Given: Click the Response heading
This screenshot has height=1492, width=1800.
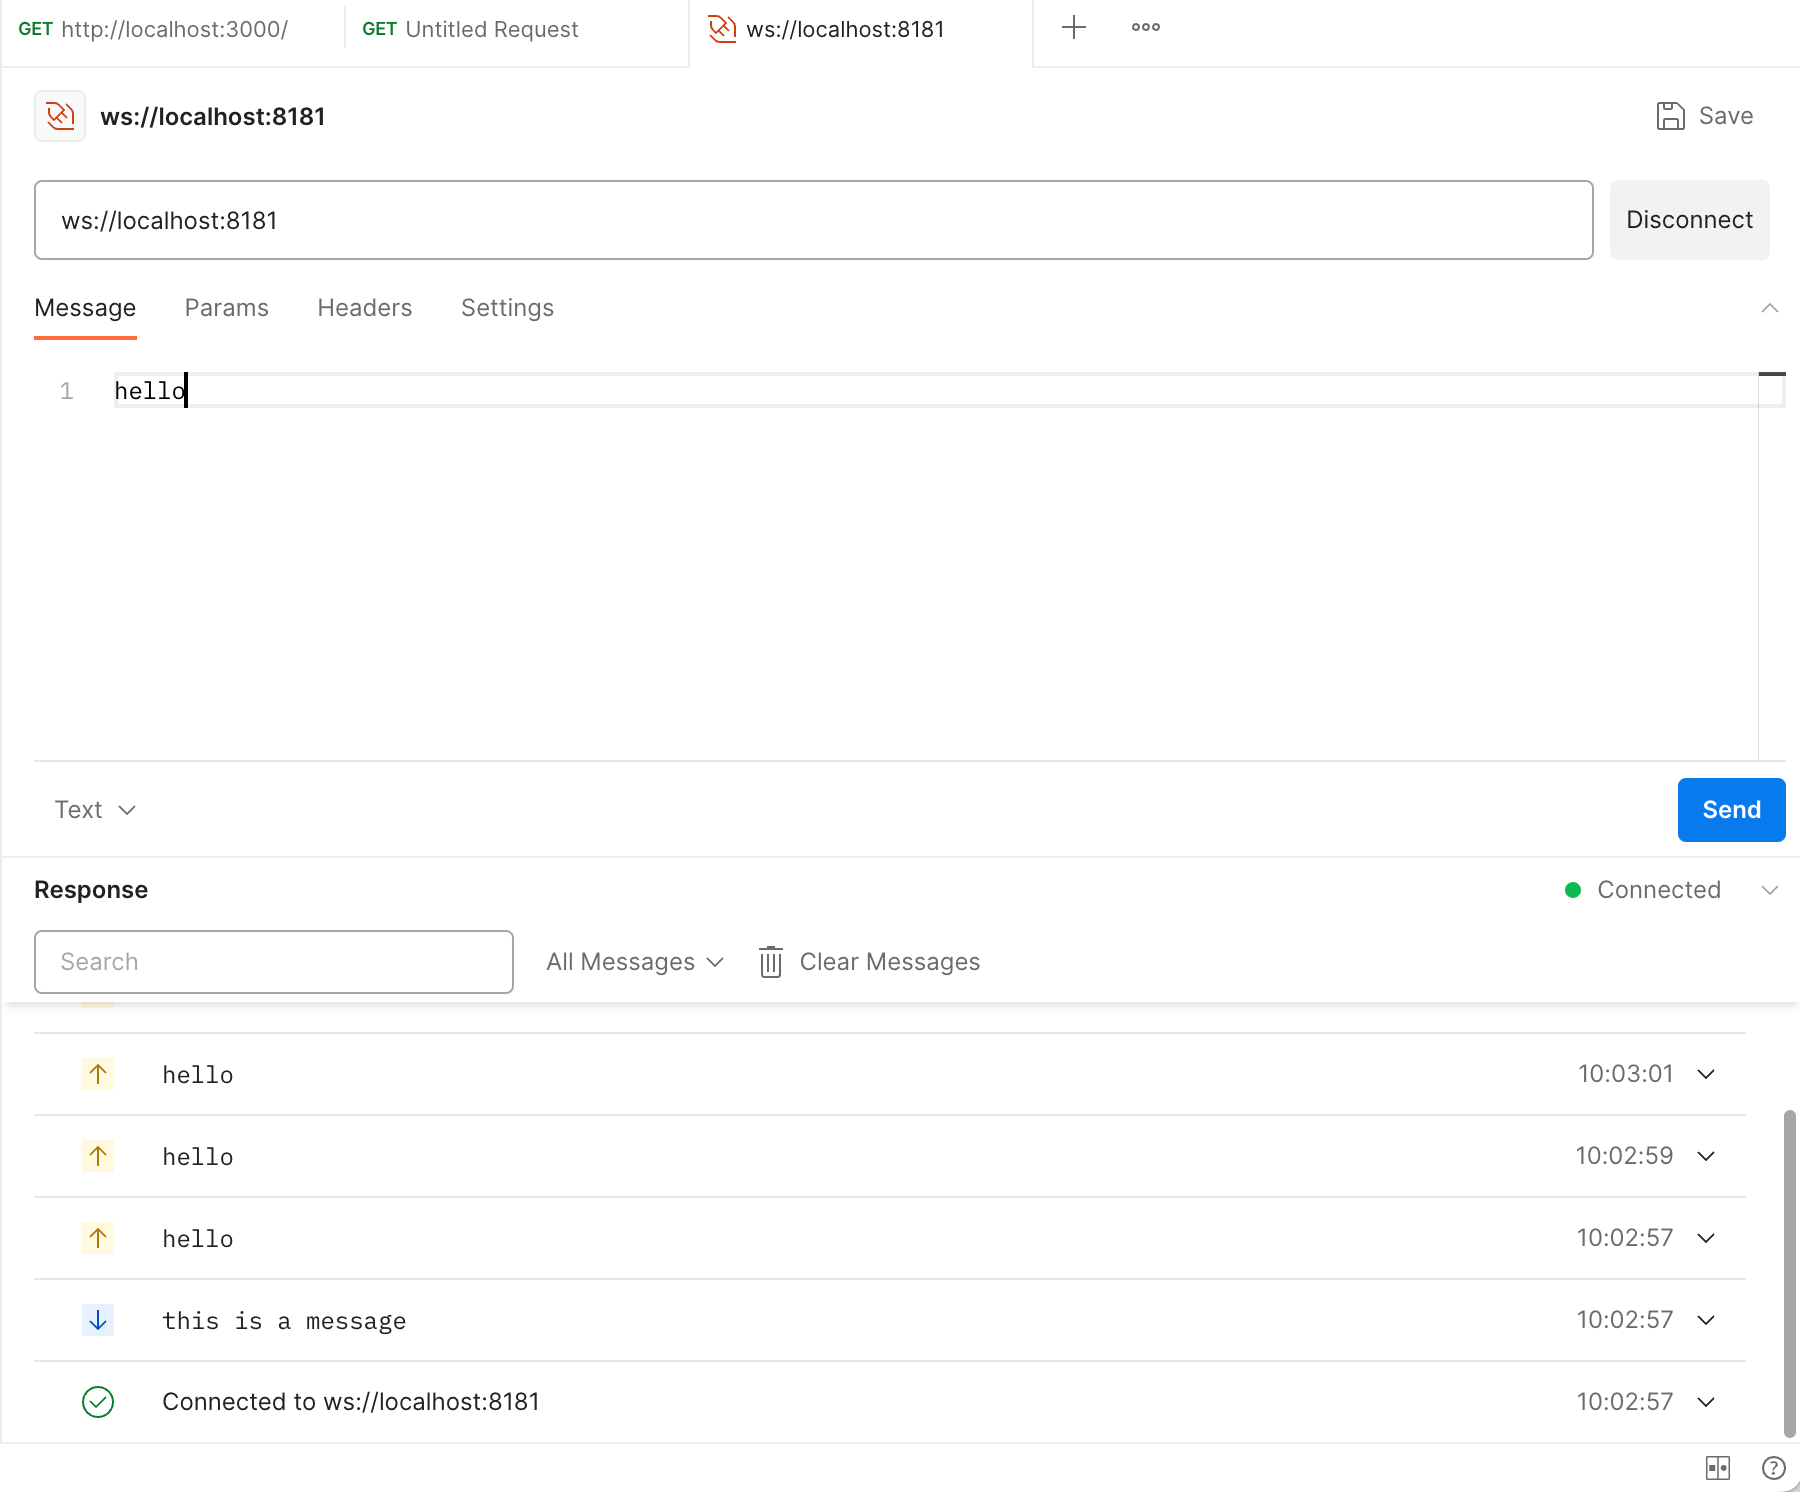Looking at the screenshot, I should [x=91, y=890].
